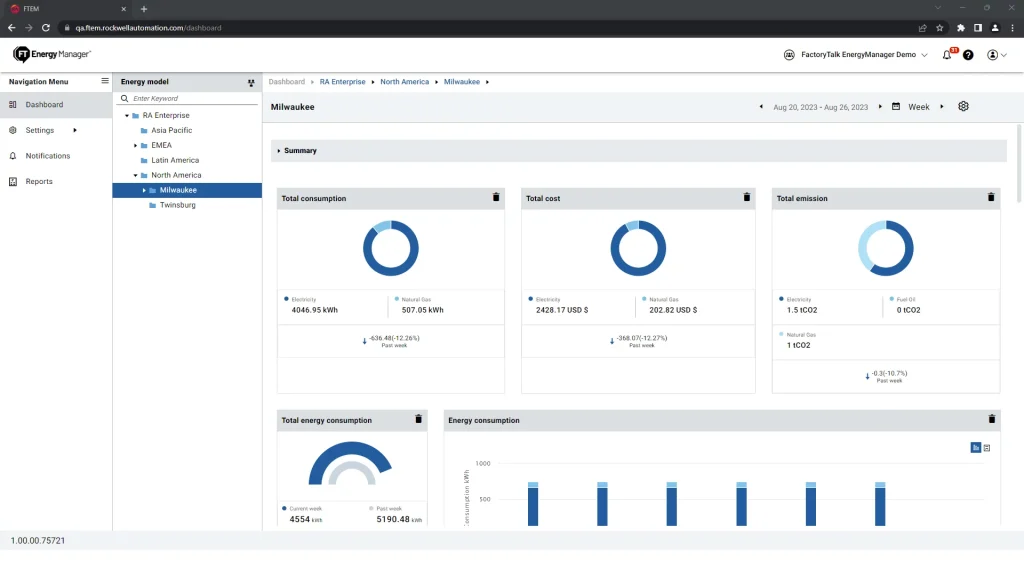Click the help question mark icon

coord(968,55)
